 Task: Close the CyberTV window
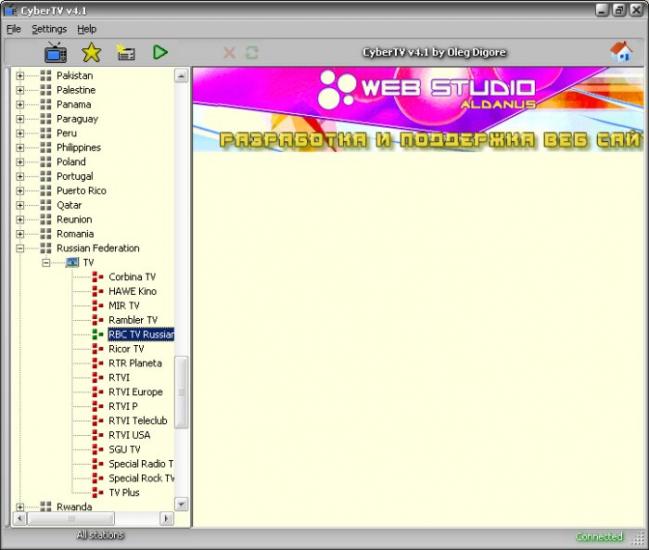click(637, 10)
